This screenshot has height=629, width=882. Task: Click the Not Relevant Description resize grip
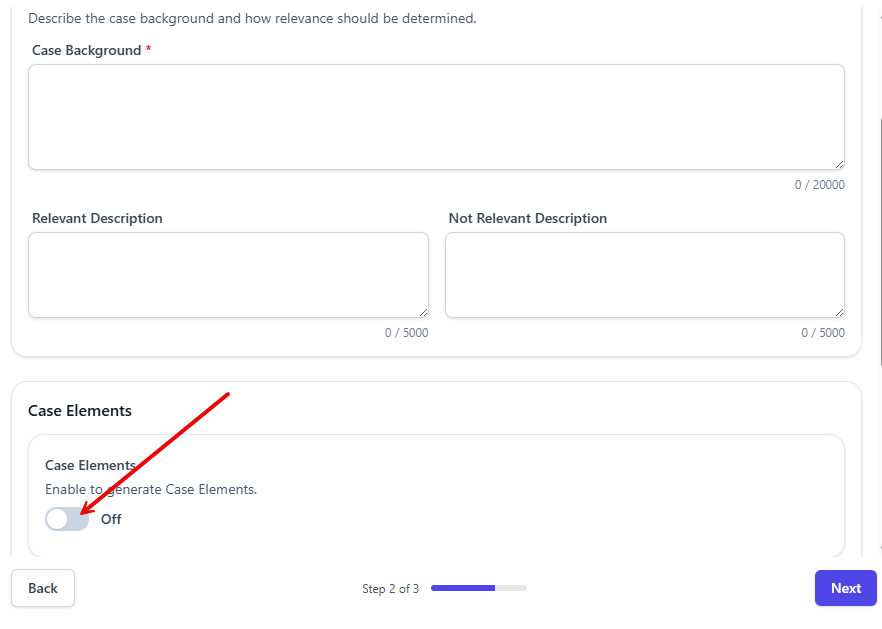coord(838,311)
